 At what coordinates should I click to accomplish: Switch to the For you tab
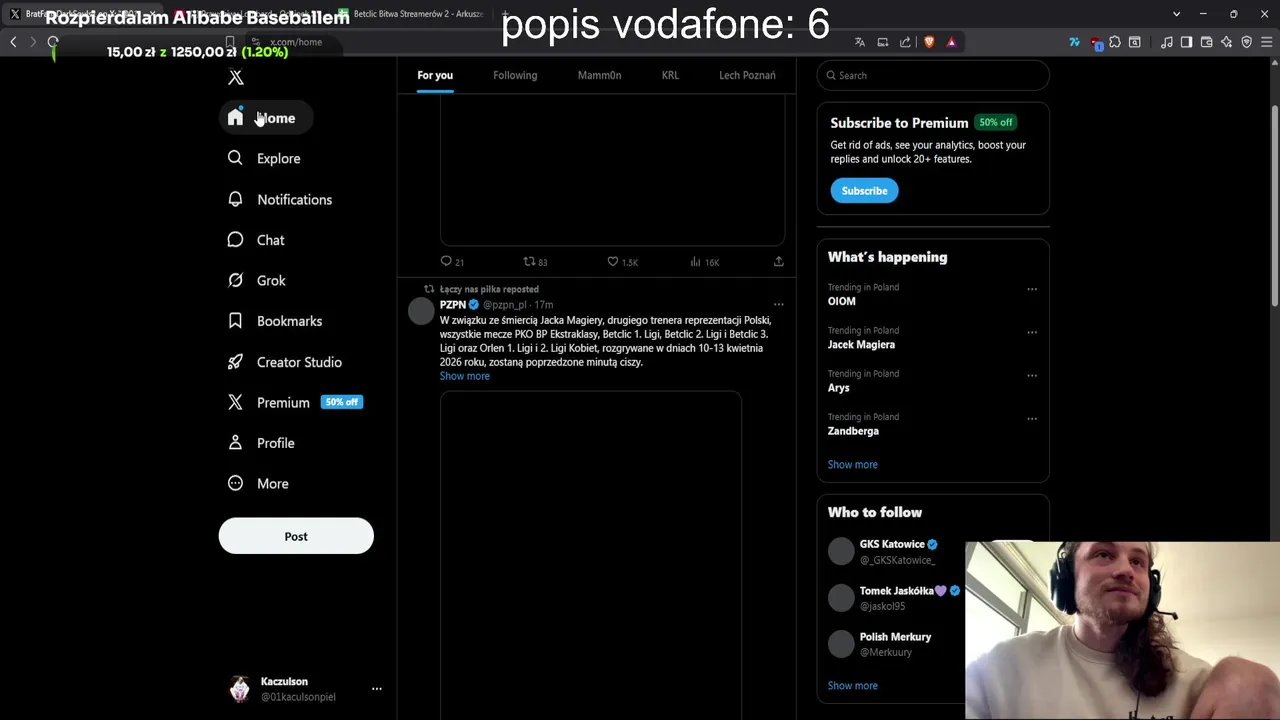tap(435, 75)
